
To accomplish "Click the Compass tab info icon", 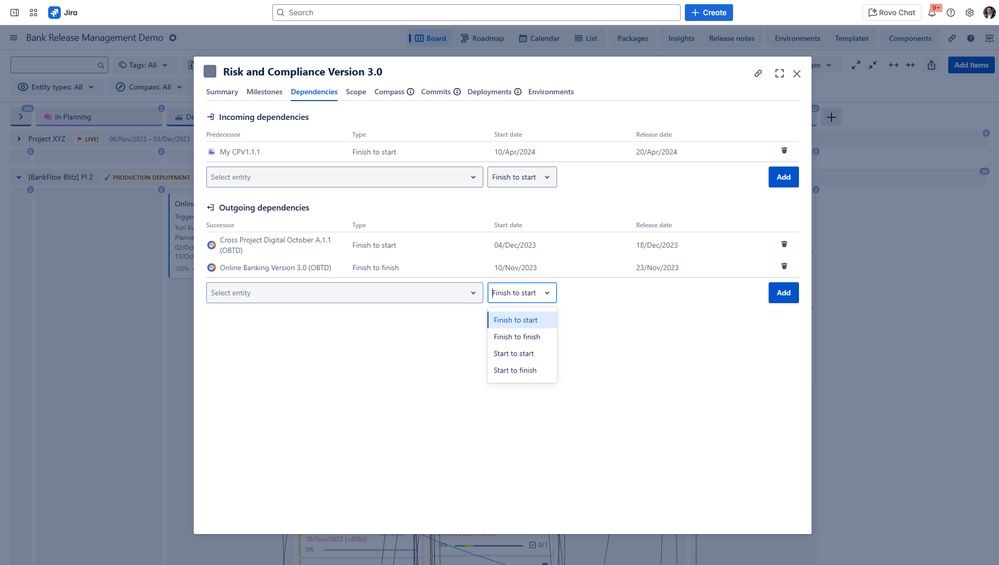I will click(410, 92).
